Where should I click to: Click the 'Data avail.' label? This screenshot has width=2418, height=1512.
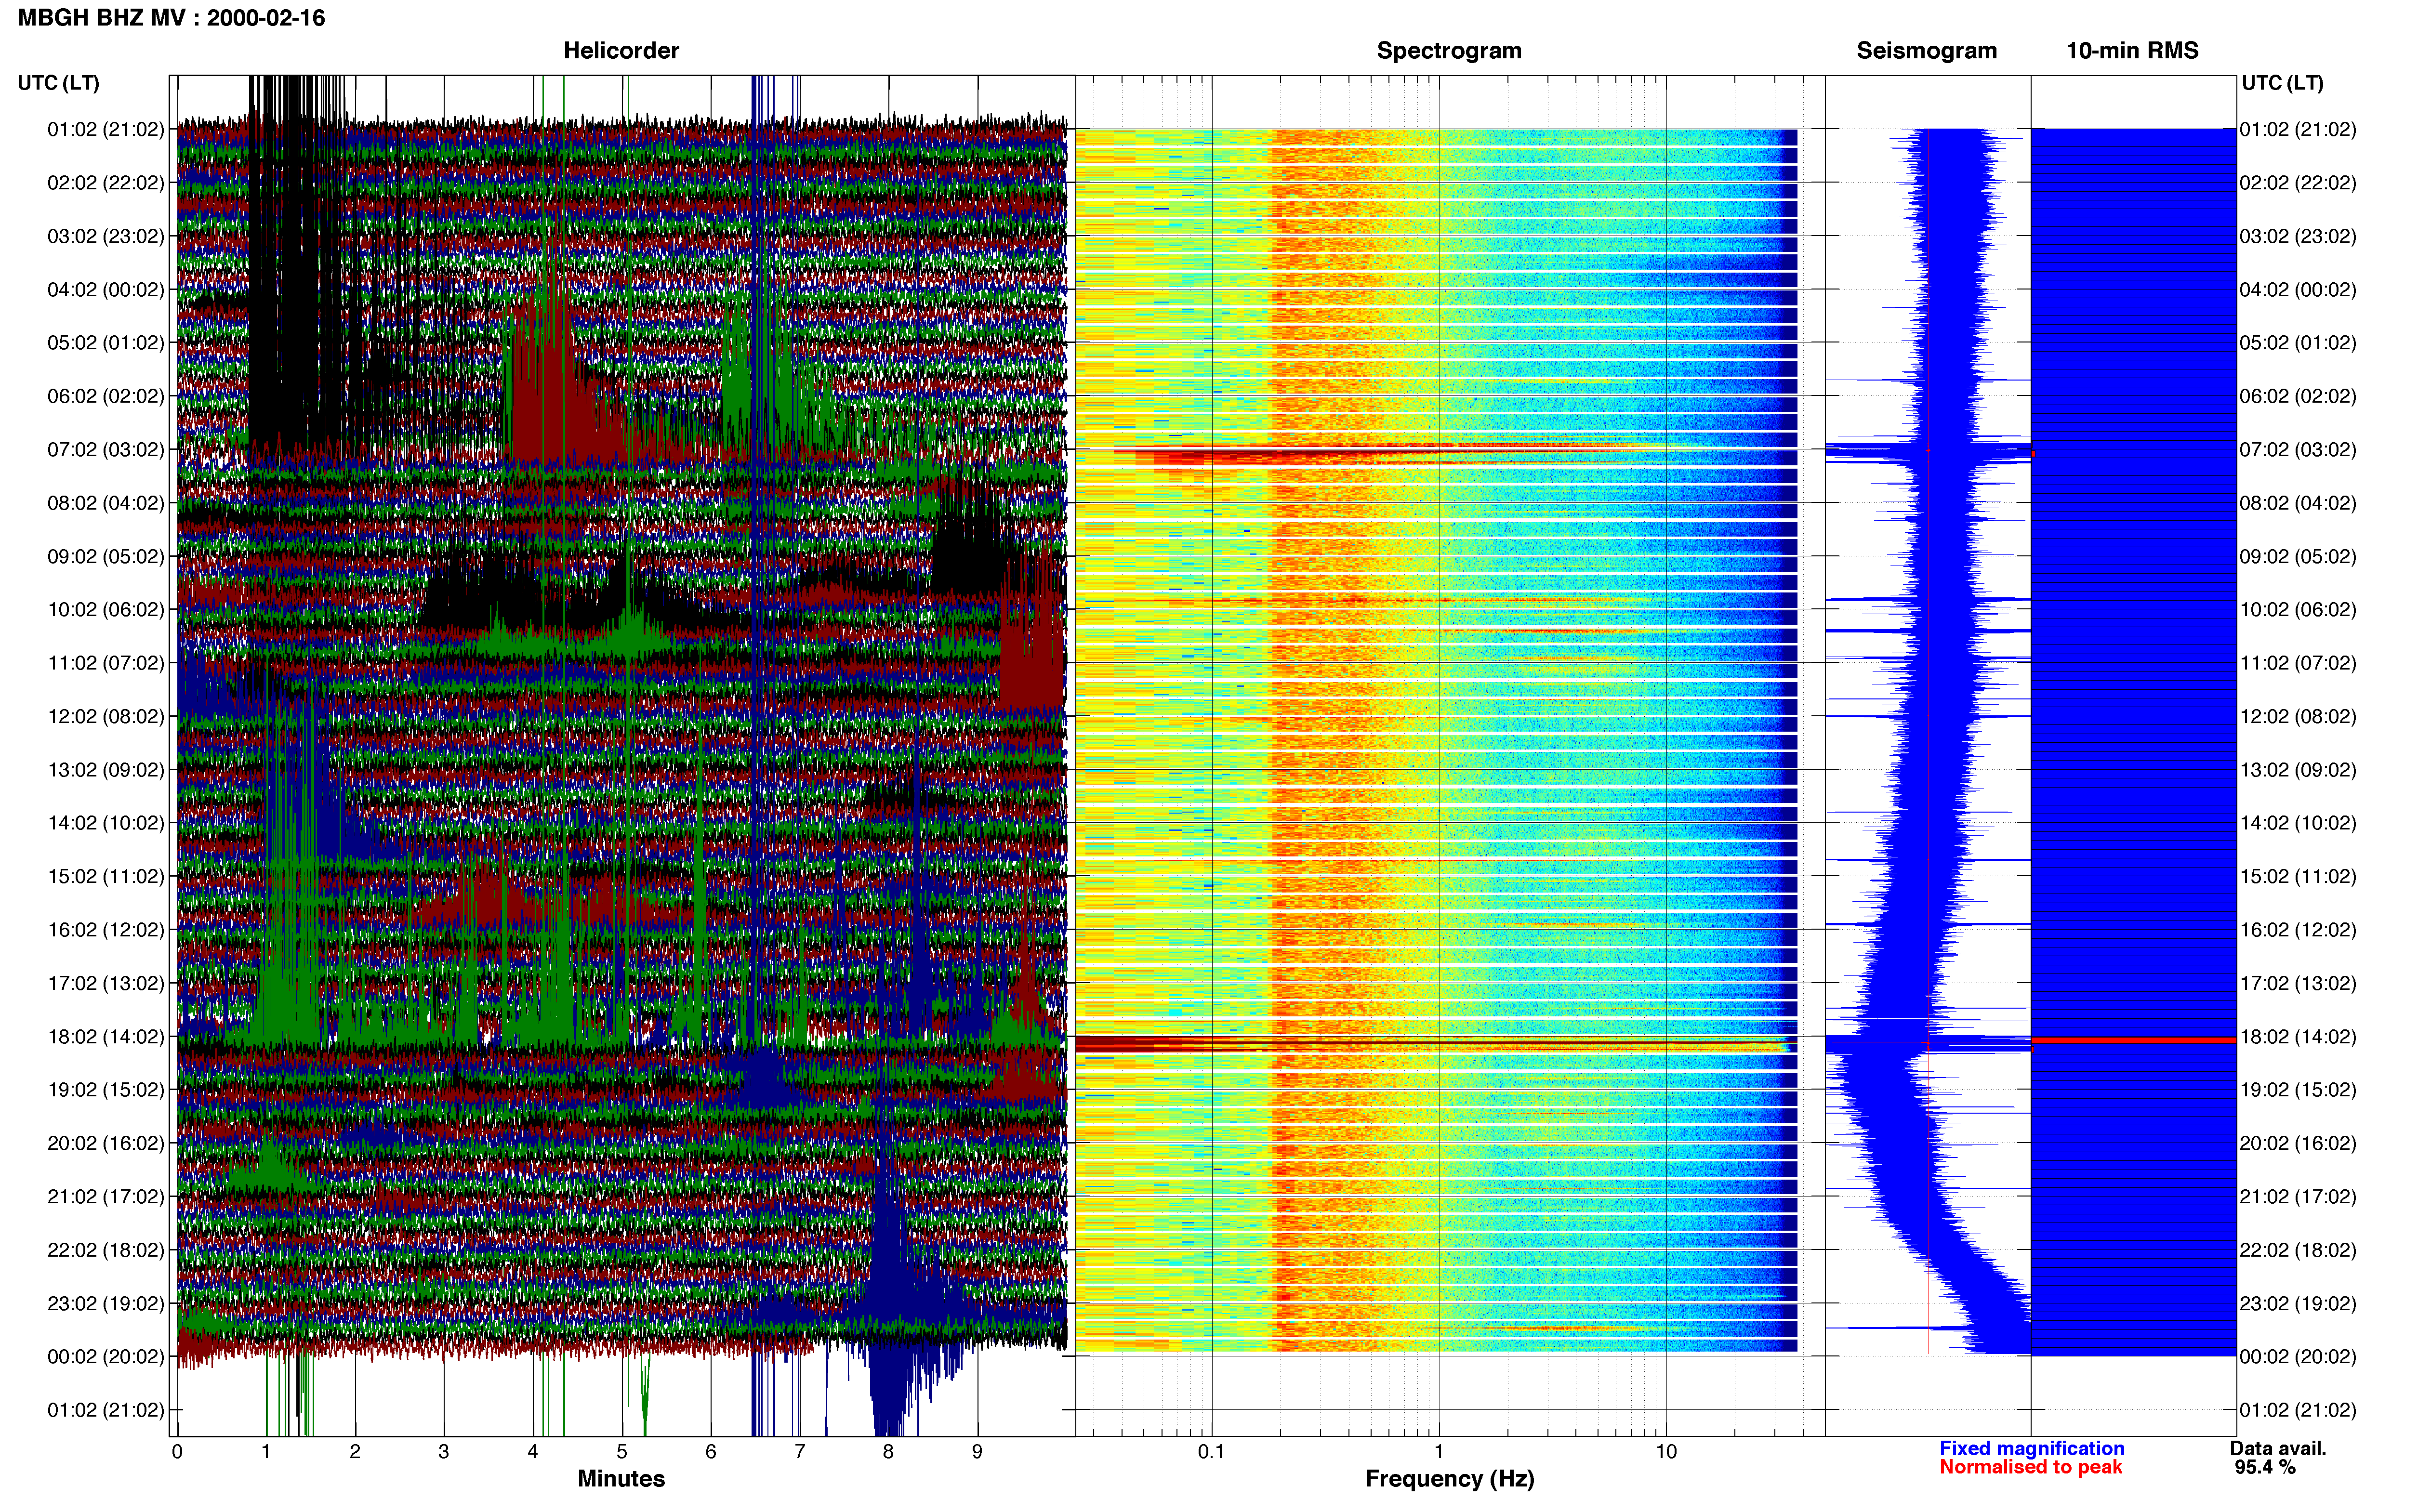[x=2278, y=1448]
